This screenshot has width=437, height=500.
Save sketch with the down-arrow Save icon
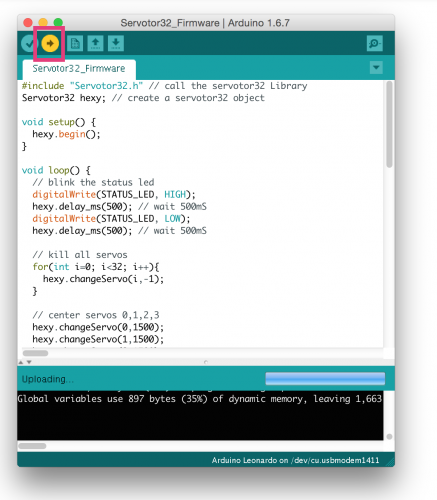click(116, 43)
